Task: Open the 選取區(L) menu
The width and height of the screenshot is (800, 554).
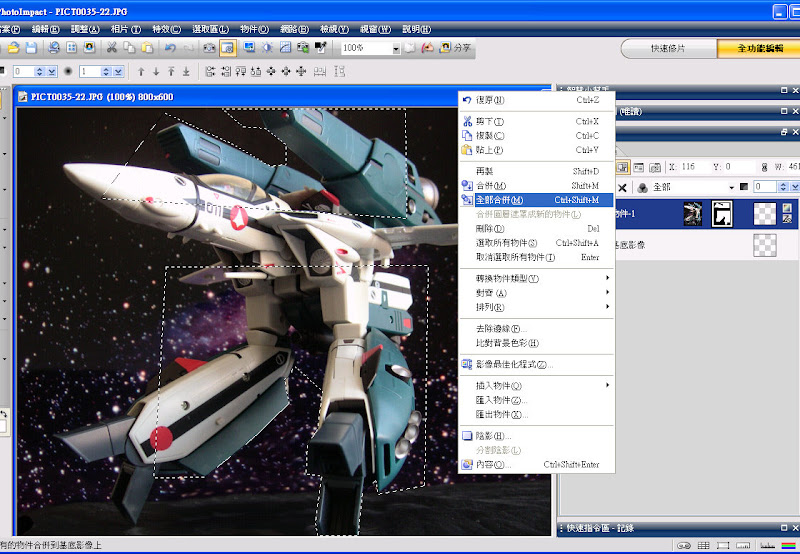Action: pos(210,29)
